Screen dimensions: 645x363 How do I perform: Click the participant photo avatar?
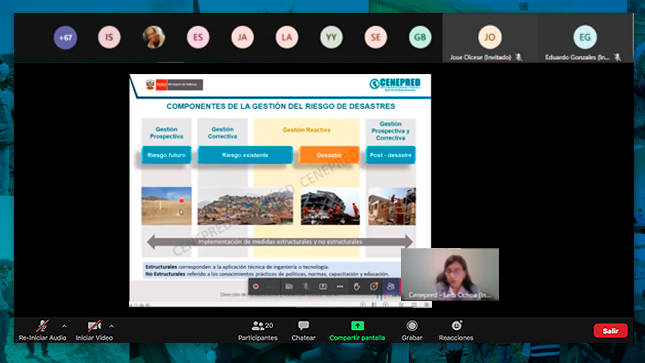point(154,37)
